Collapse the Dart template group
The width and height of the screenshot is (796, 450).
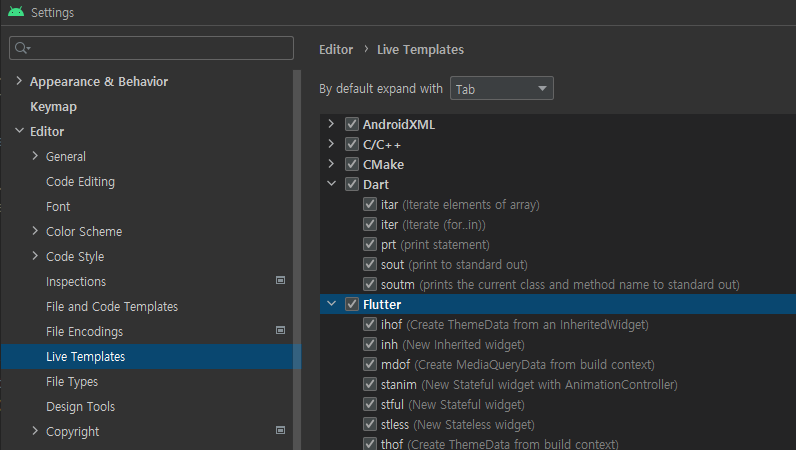[x=331, y=184]
